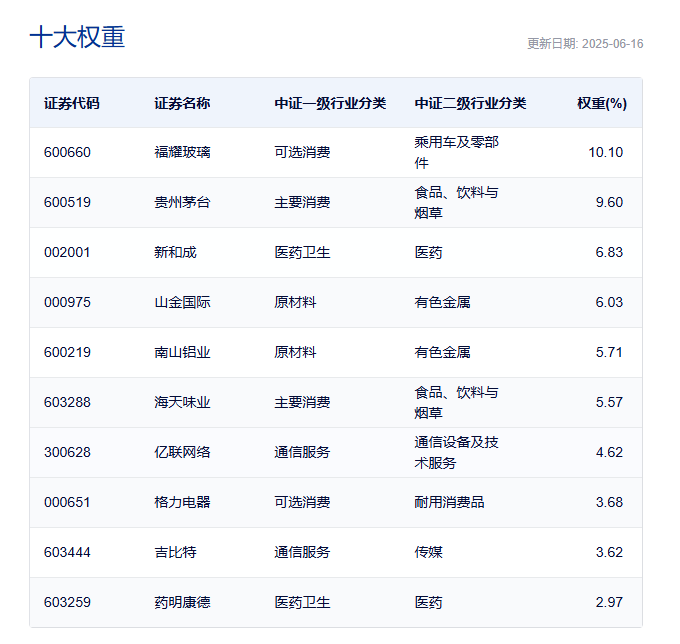Click the 耐用消费品 industry cell
The width and height of the screenshot is (680, 644).
coord(449,502)
